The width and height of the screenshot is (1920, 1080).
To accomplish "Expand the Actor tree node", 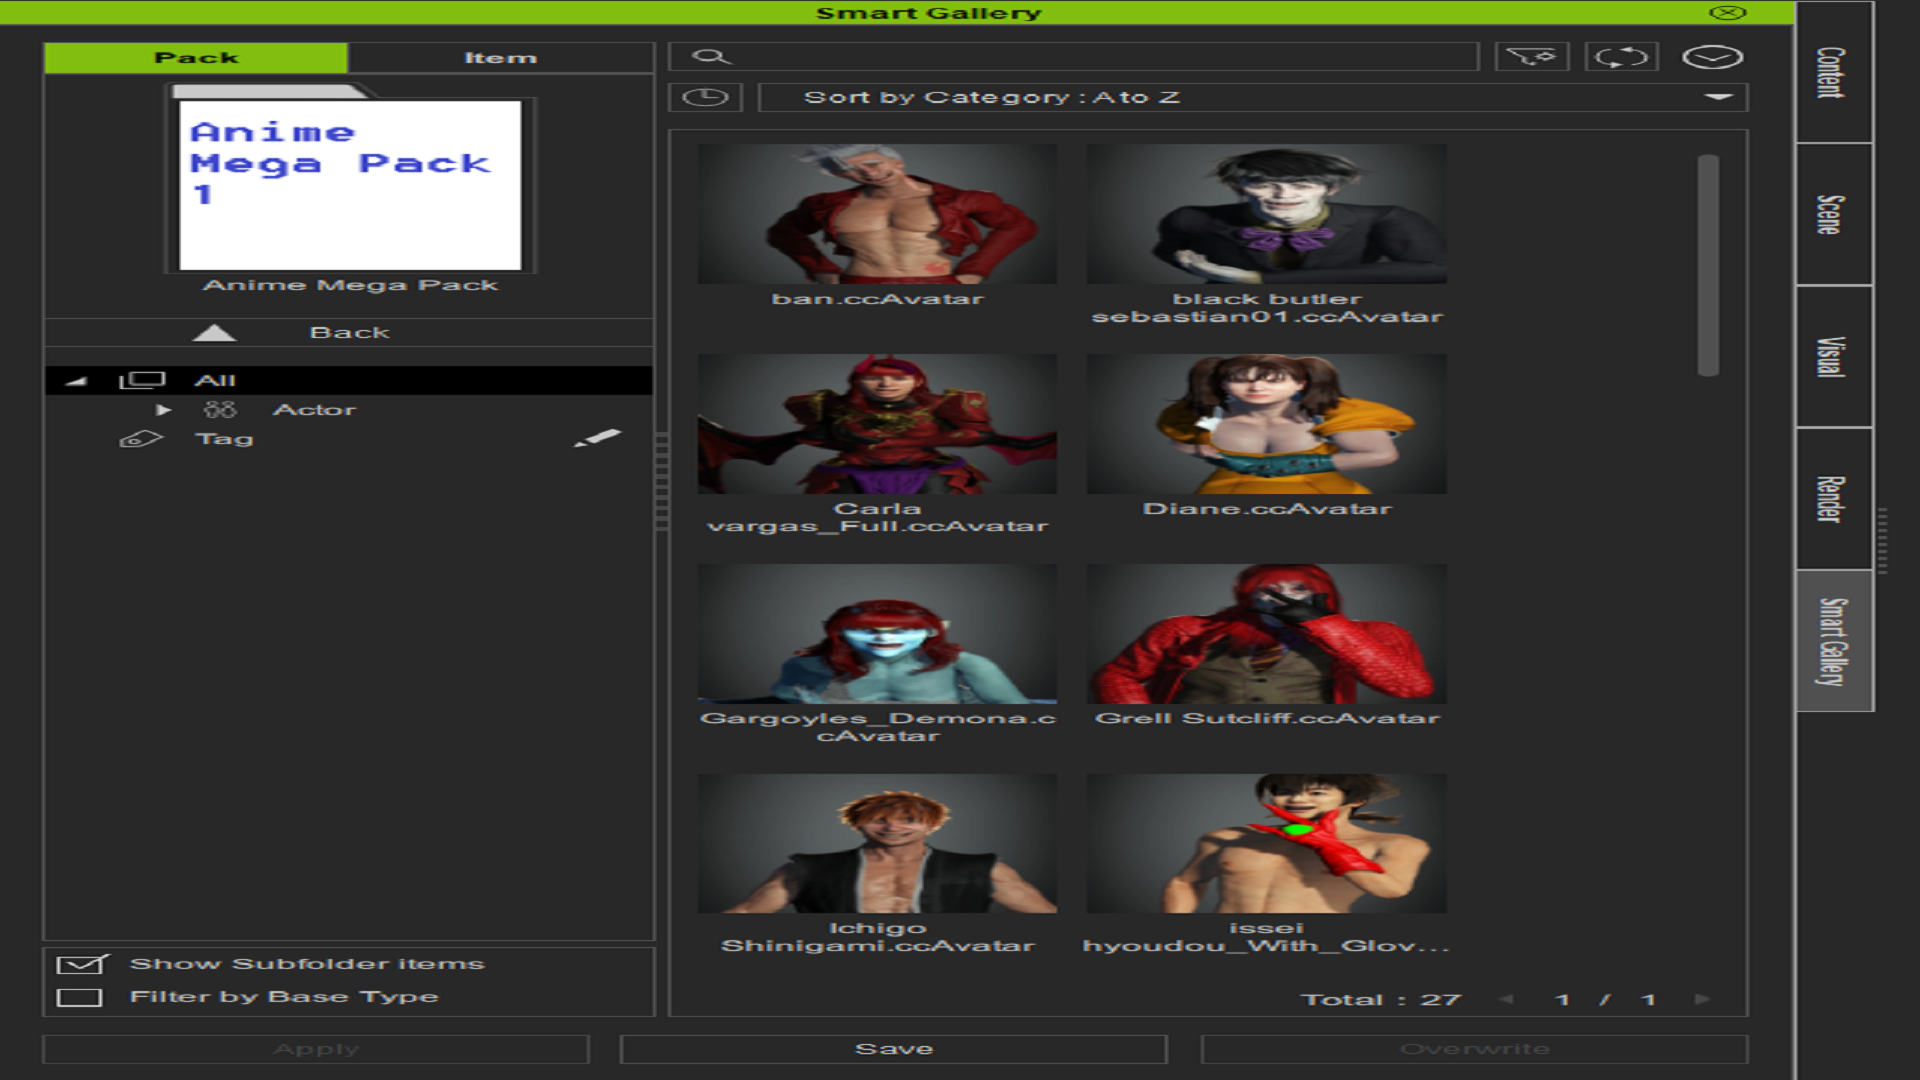I will pos(163,410).
